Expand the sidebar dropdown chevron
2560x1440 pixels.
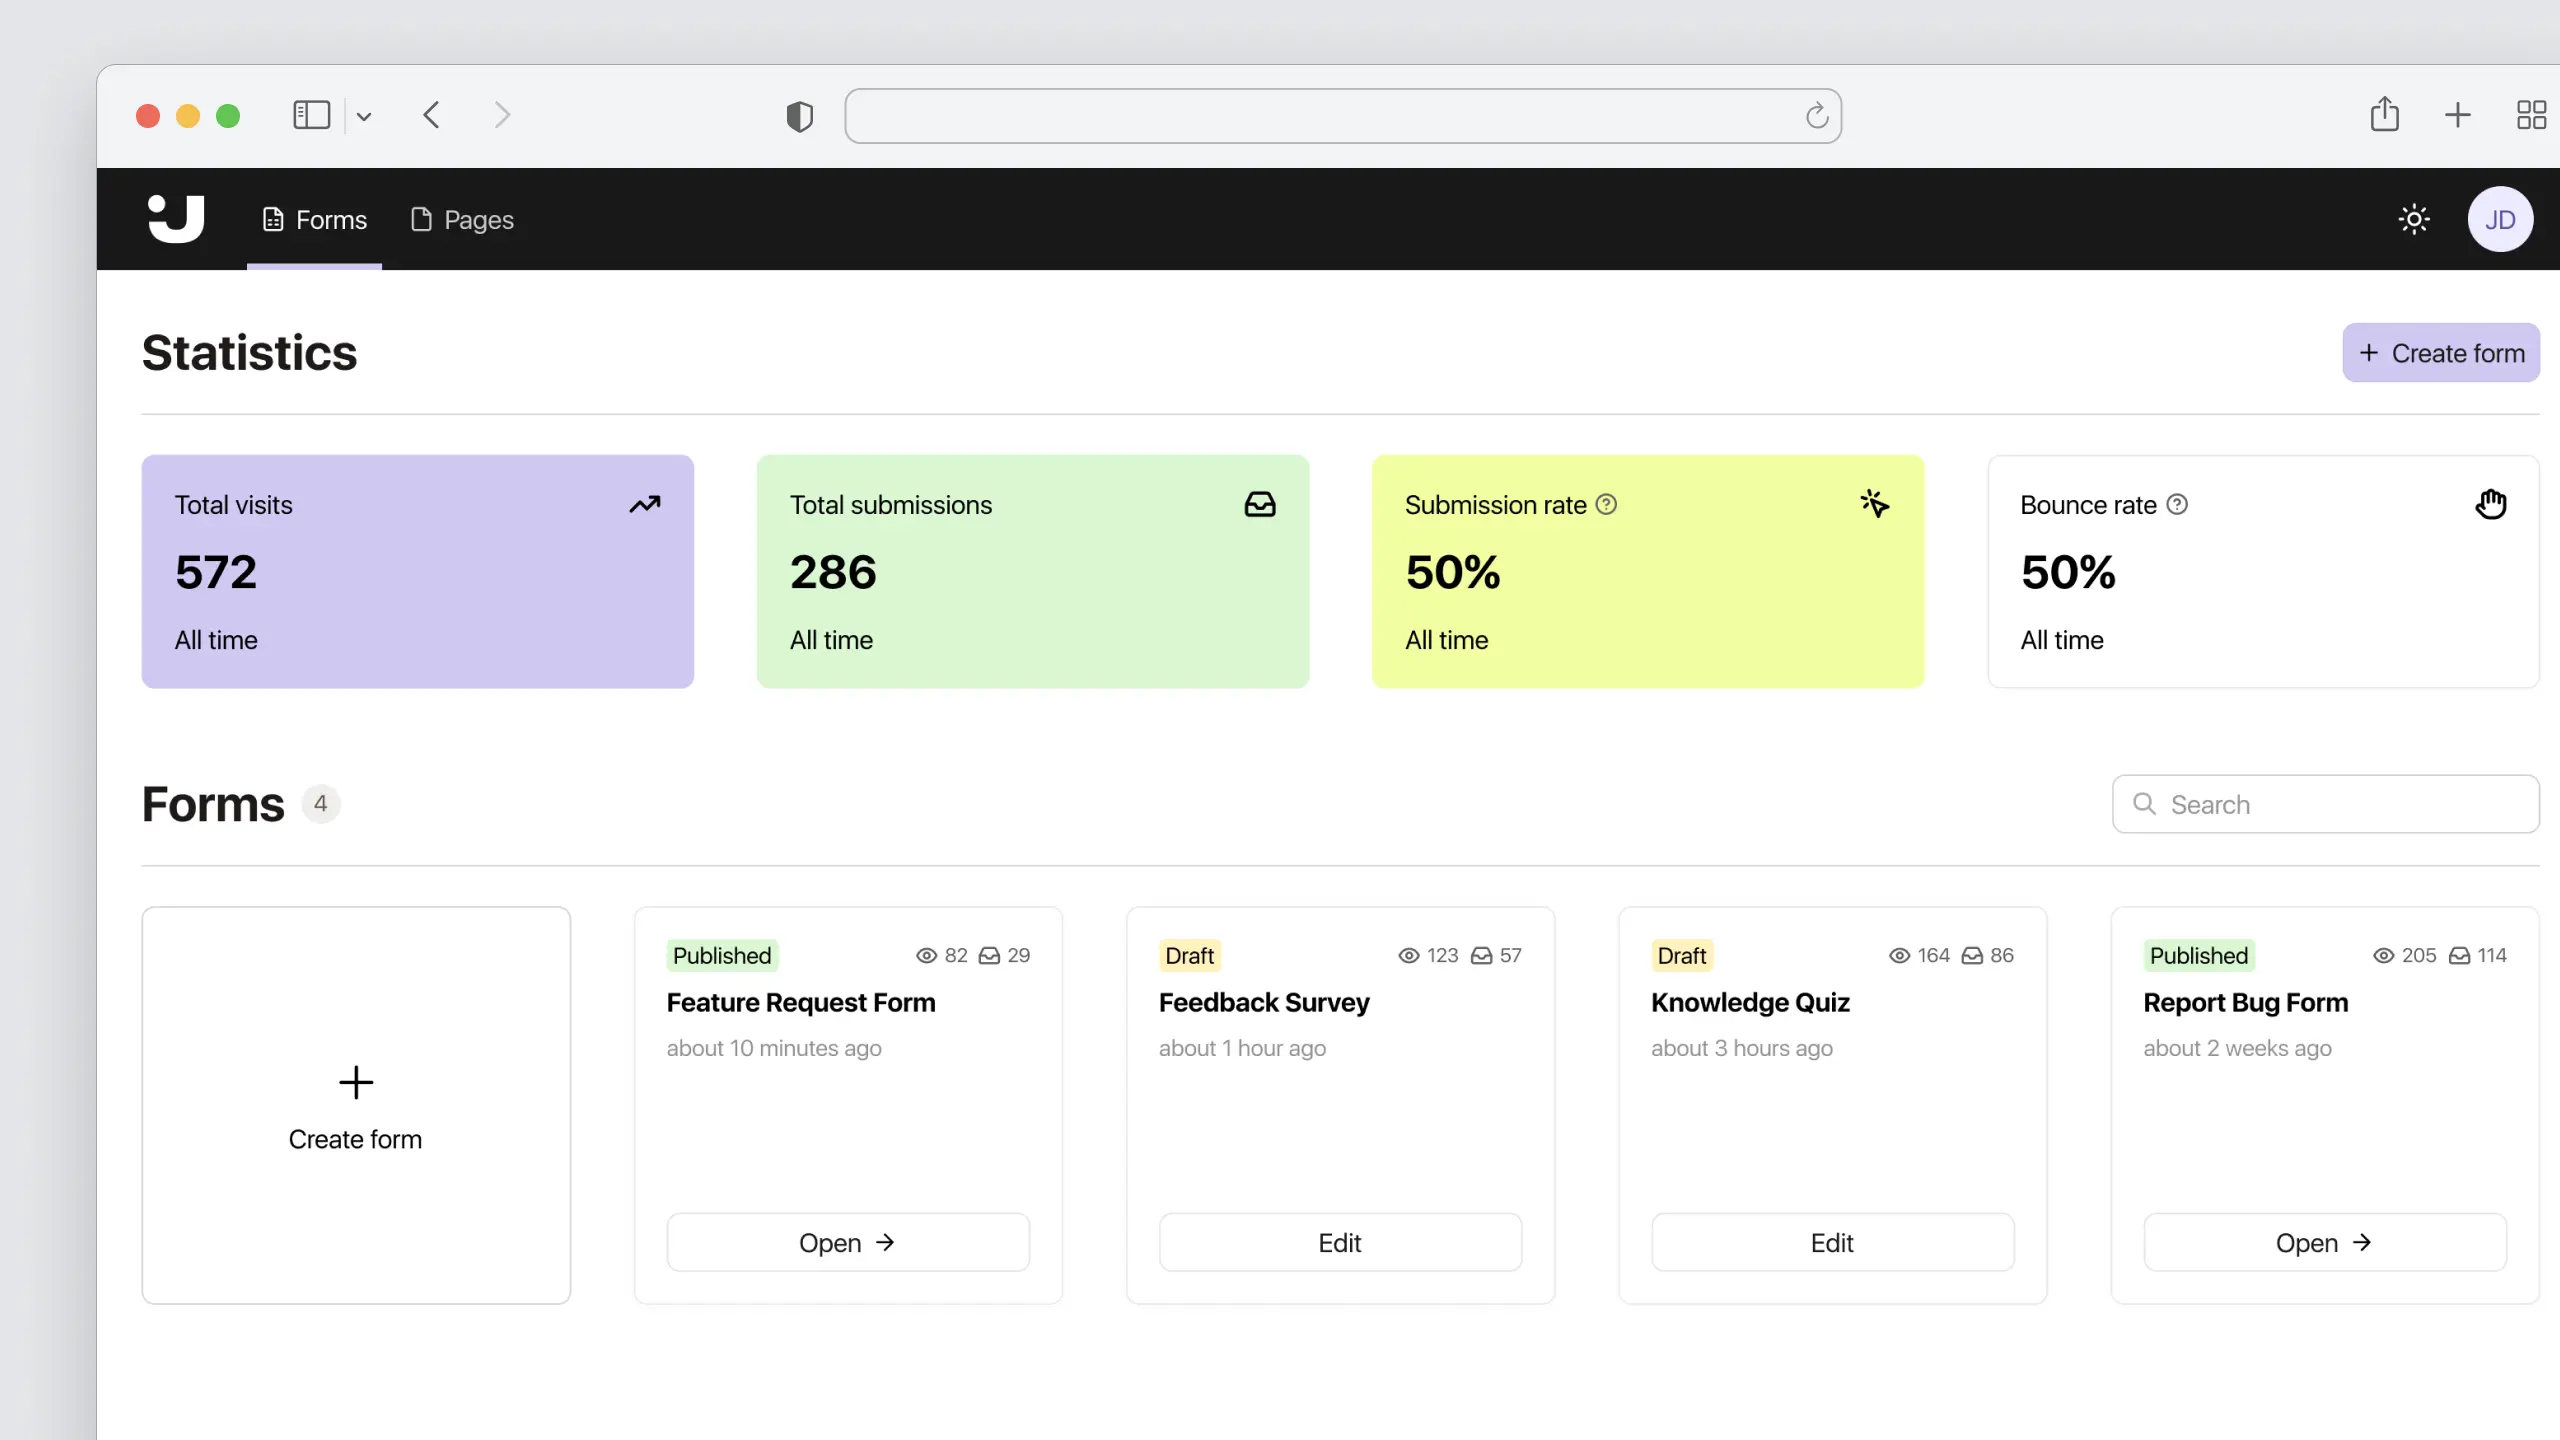(x=364, y=117)
